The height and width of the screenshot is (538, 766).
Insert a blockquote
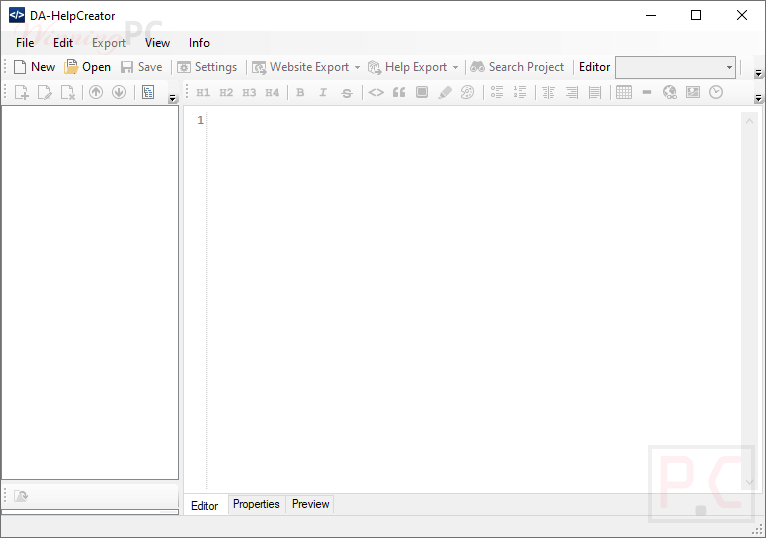[x=399, y=92]
